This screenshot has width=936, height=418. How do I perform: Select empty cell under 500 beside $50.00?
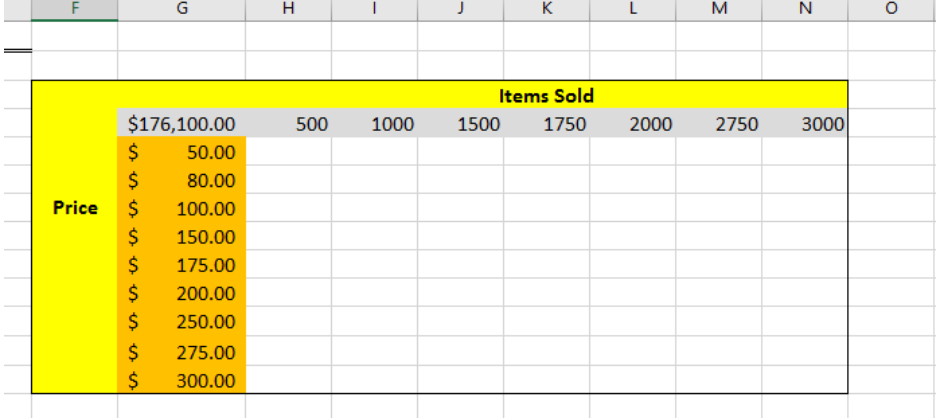[x=288, y=152]
